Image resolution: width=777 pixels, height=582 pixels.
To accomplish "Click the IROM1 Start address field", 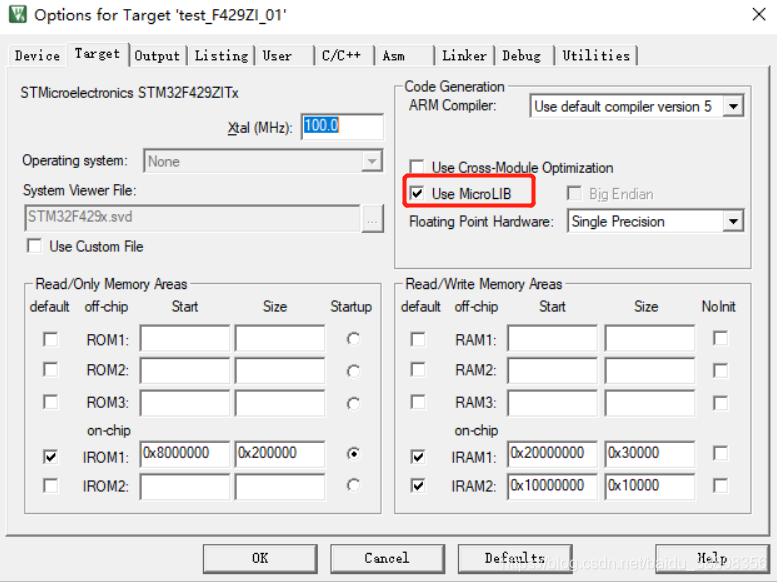I will (185, 454).
